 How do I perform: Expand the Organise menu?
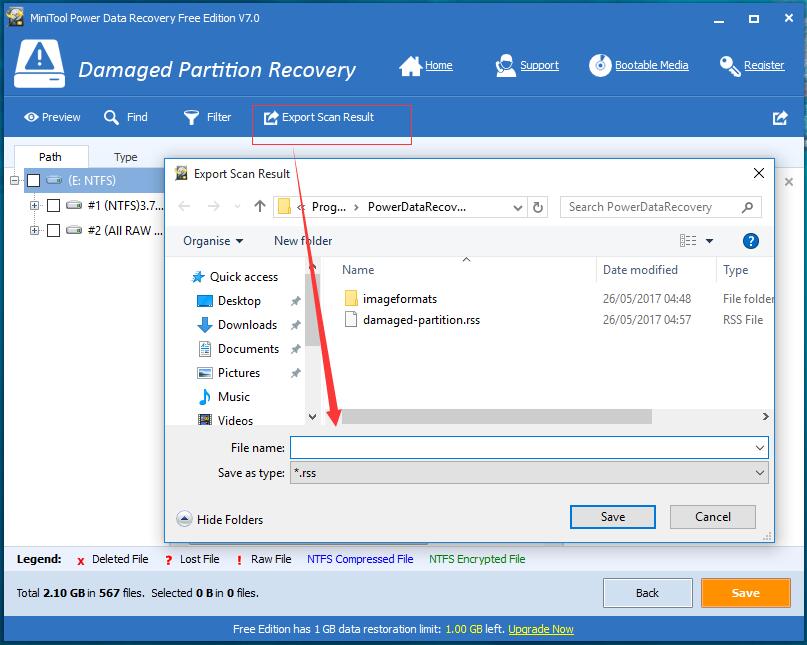click(212, 241)
